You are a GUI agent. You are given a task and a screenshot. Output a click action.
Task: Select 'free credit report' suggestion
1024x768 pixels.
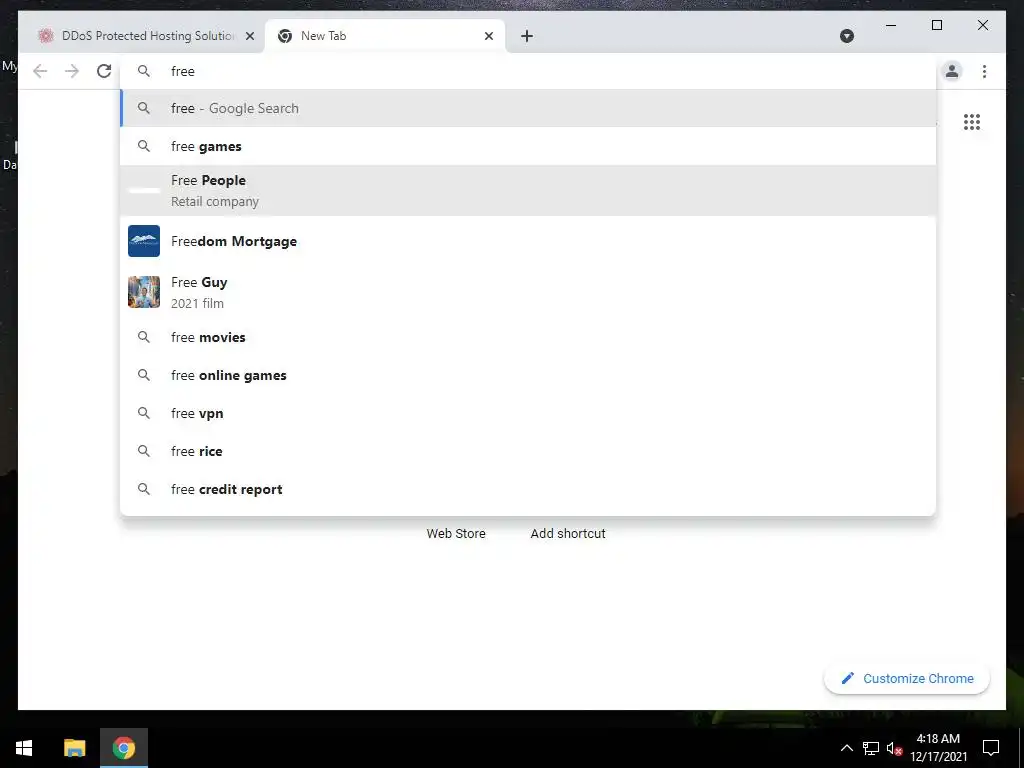[x=528, y=489]
